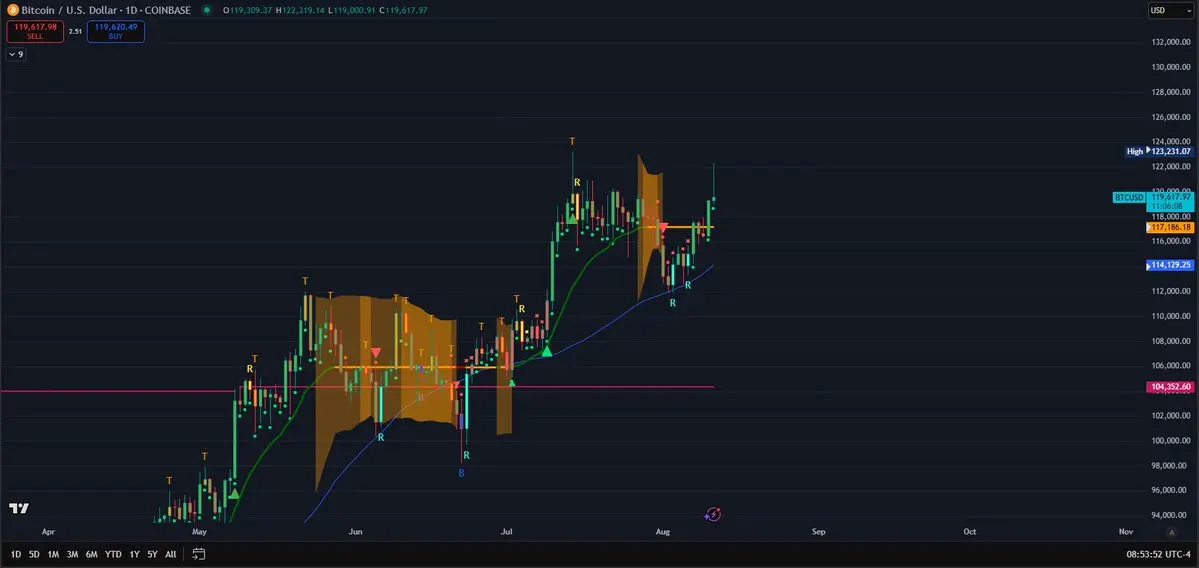Viewport: 1199px width, 568px height.
Task: Click the open value O119,309.37
Action: pos(247,10)
